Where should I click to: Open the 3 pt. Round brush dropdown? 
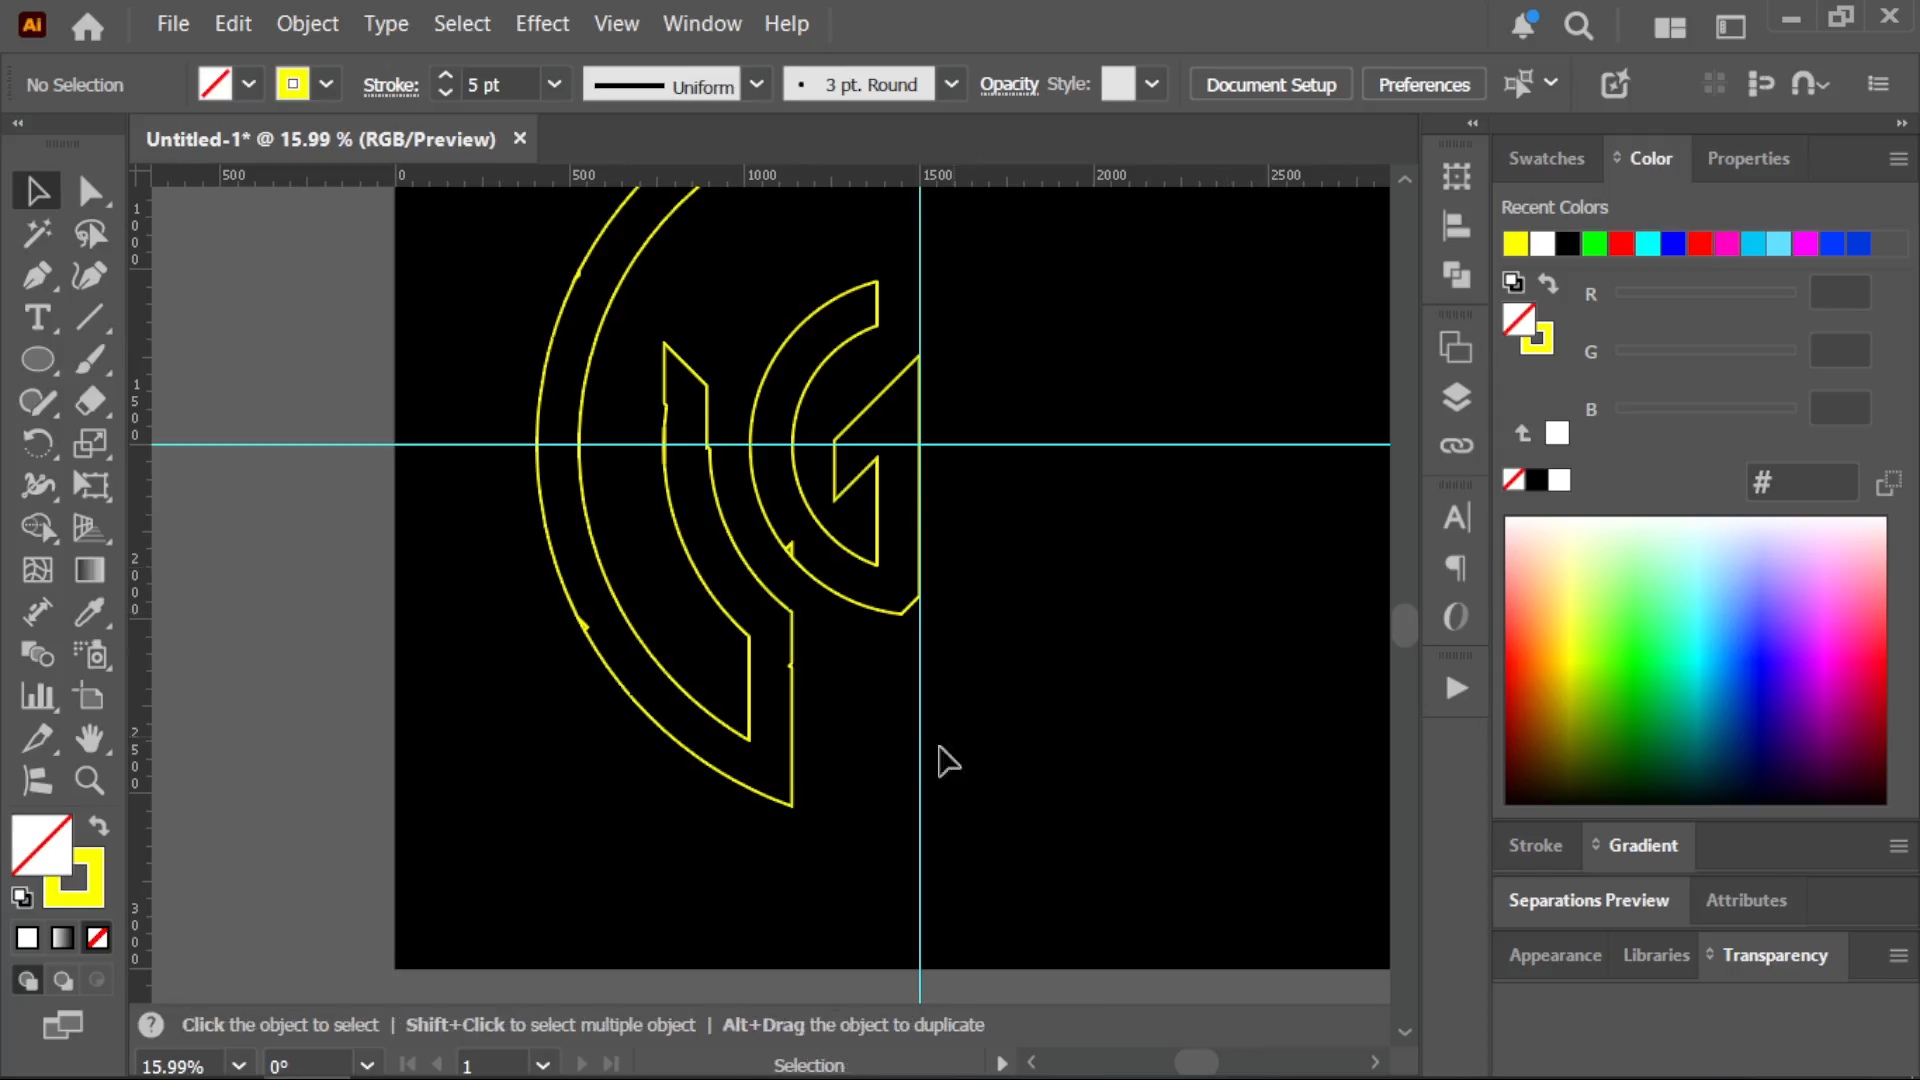951,84
